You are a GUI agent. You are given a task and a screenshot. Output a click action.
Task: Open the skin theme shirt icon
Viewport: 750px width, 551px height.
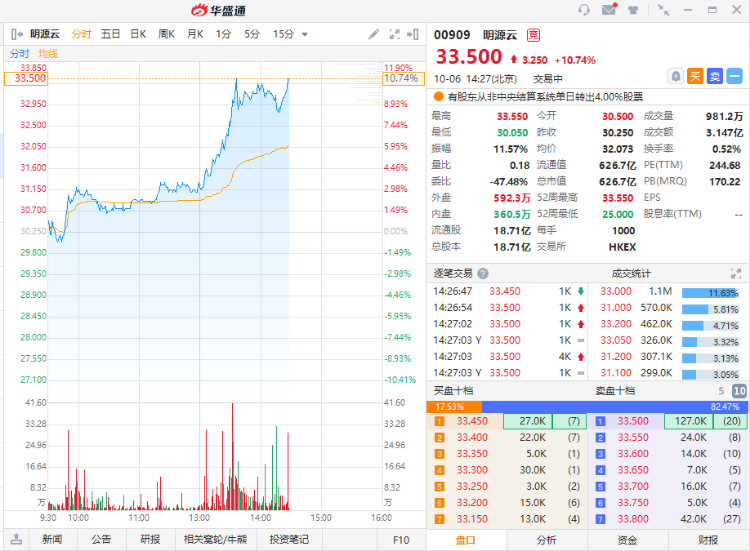[633, 10]
